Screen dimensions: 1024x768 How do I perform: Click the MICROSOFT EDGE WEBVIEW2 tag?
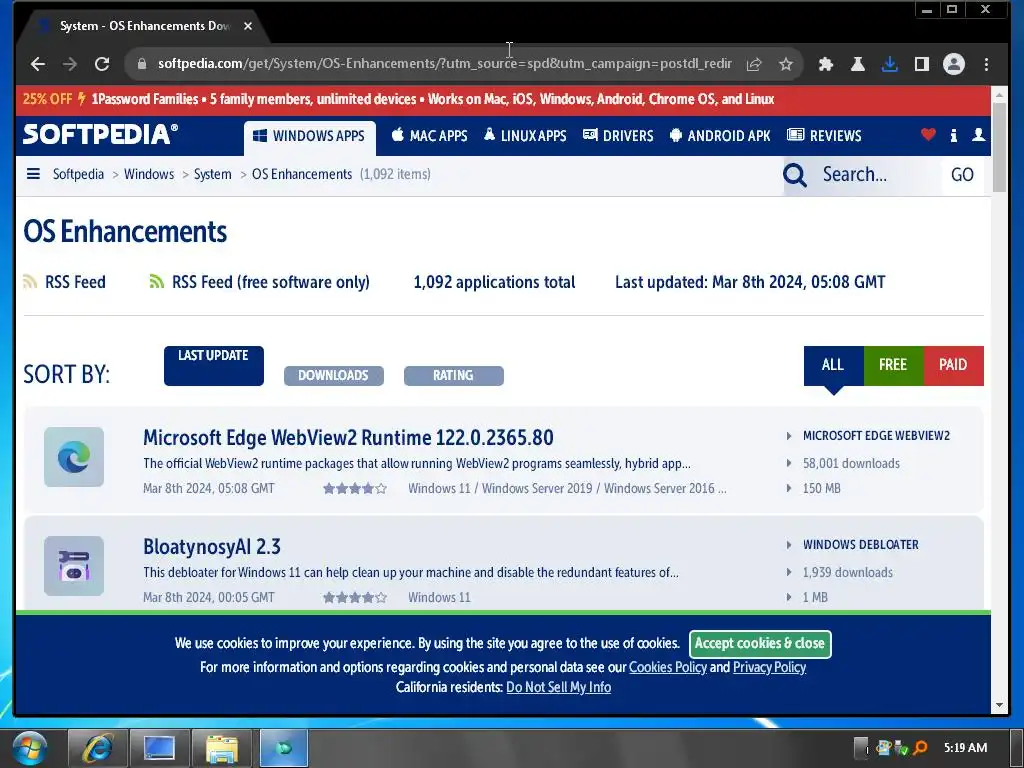point(876,436)
